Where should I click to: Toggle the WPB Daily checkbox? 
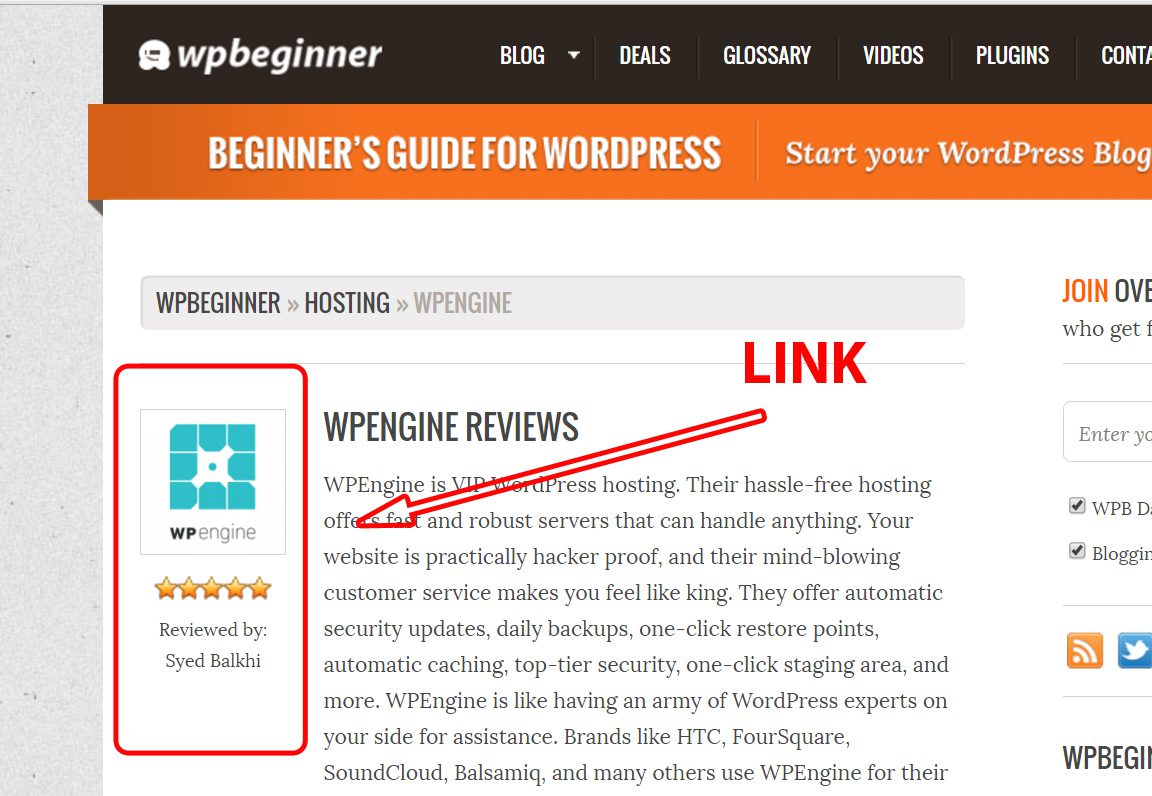point(1077,506)
